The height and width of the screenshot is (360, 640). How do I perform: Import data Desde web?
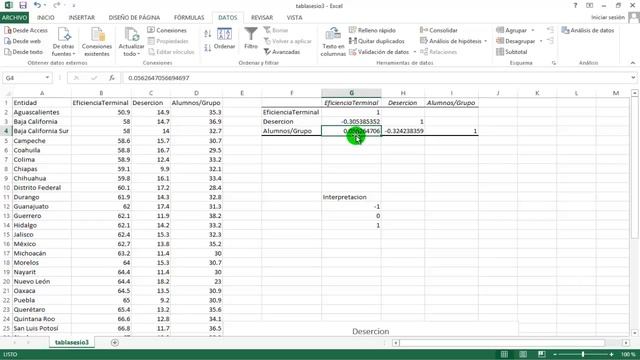(23, 41)
